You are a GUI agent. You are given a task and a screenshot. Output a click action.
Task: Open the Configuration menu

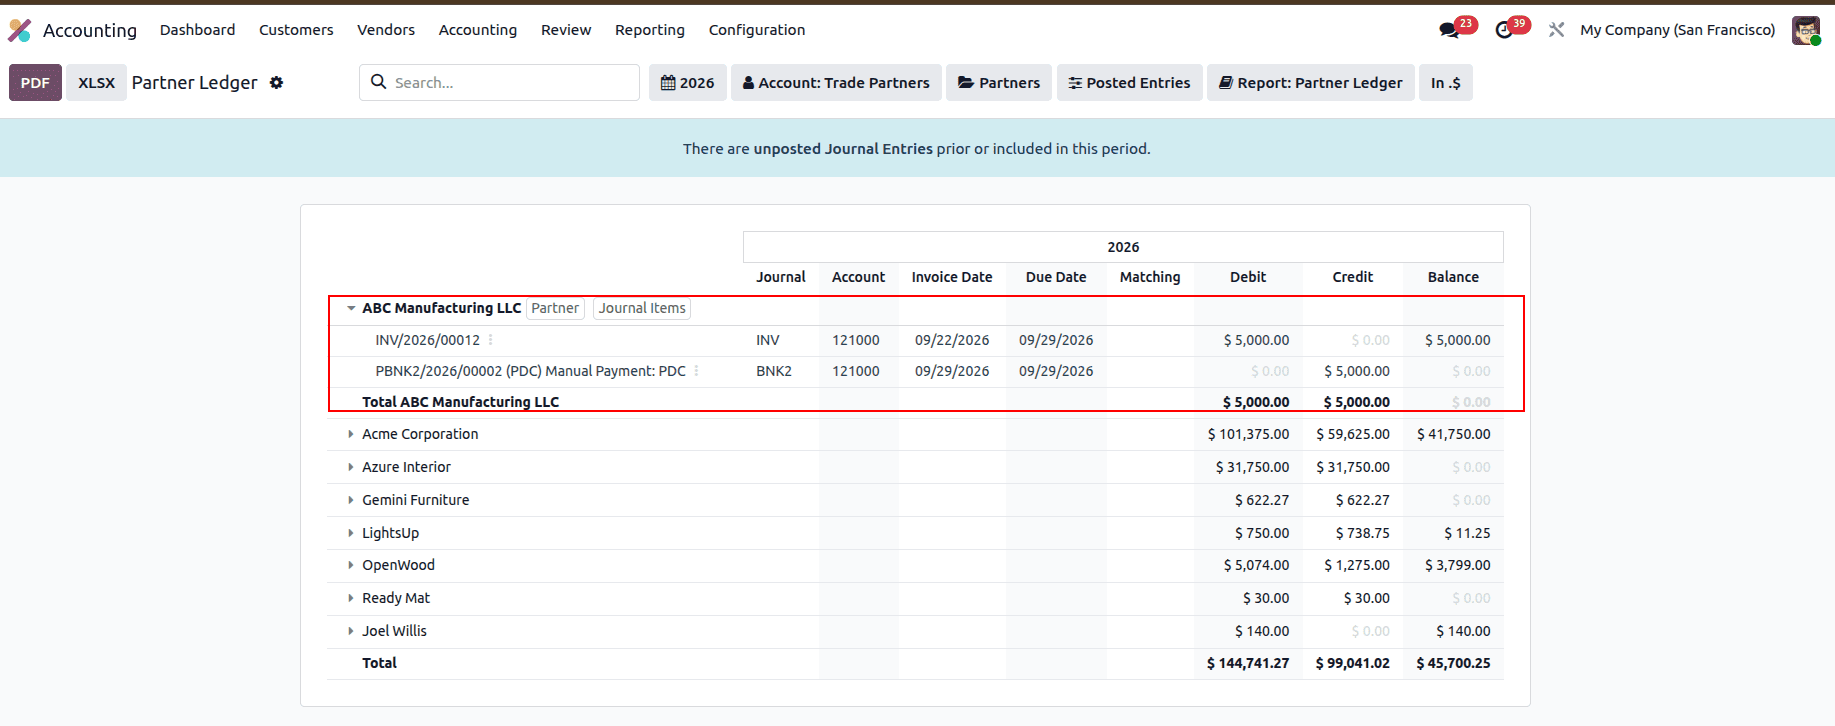point(757,30)
